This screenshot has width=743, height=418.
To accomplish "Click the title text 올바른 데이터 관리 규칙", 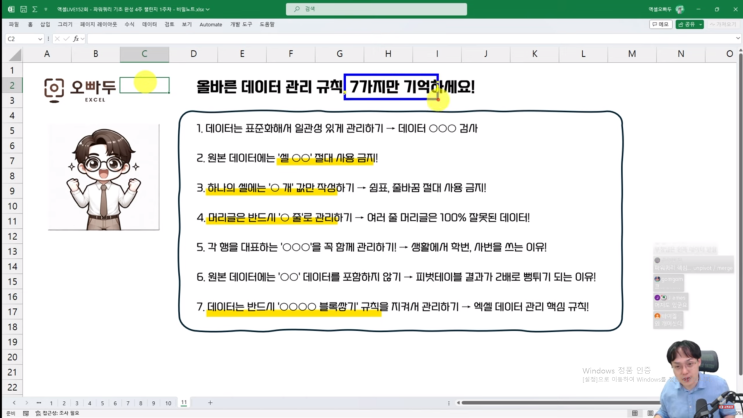I will pyautogui.click(x=269, y=87).
